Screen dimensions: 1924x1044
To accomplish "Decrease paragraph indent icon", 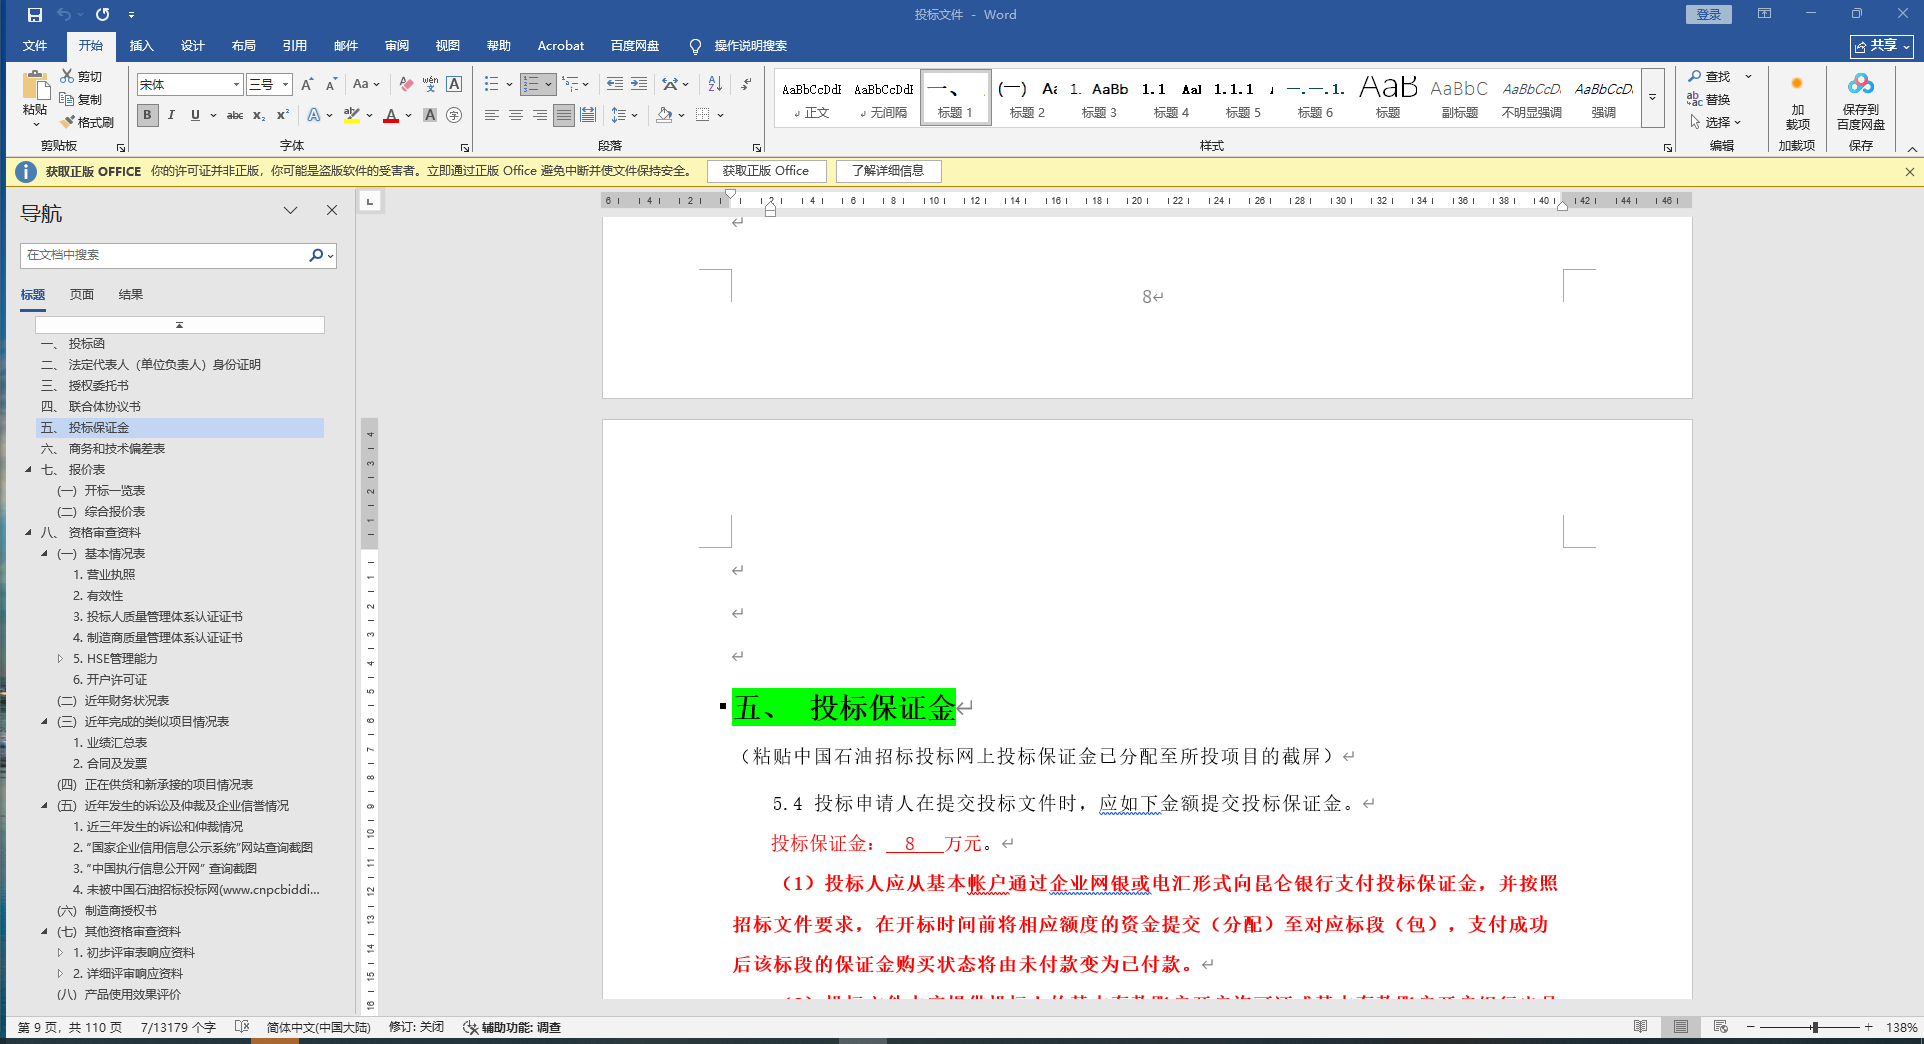I will point(615,84).
